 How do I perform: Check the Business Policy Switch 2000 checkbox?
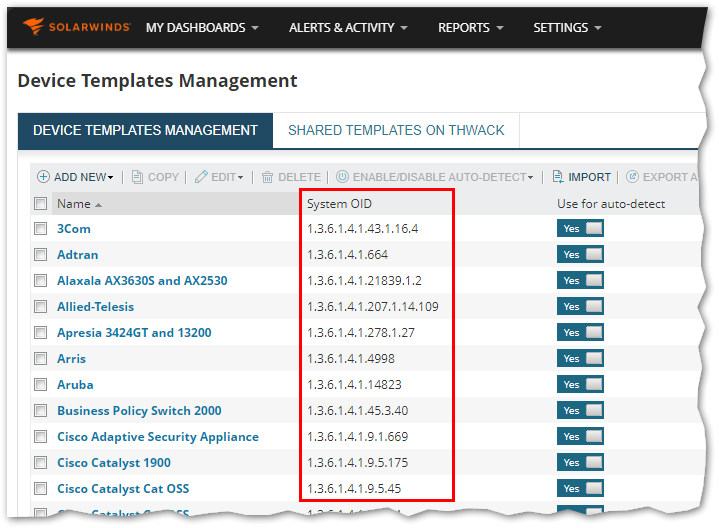(41, 411)
